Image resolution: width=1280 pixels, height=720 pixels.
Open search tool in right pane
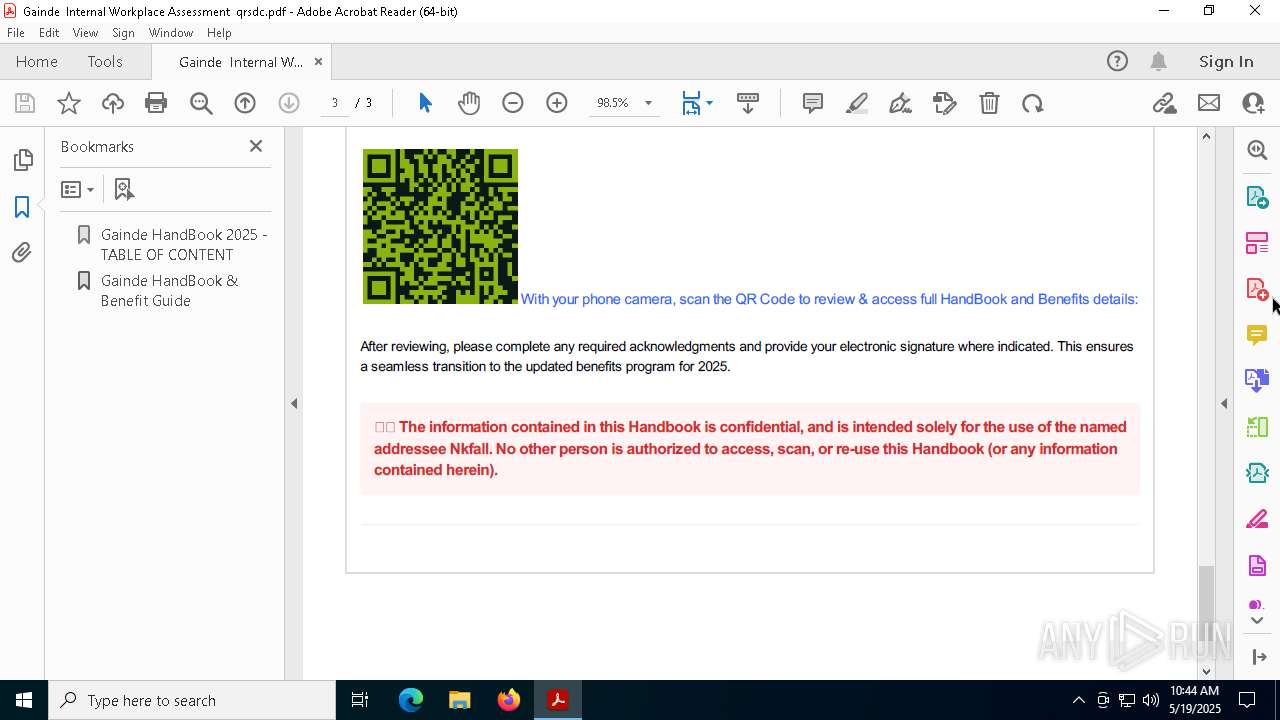[x=1257, y=150]
